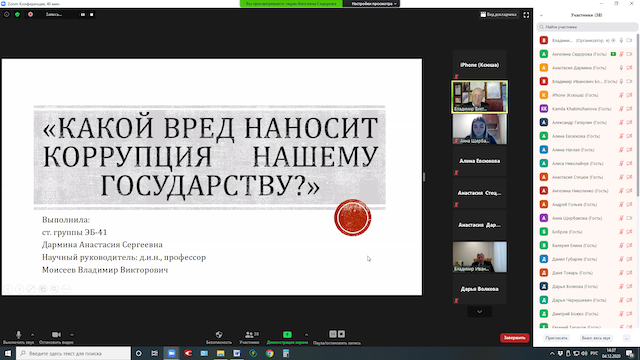Screen dimensions: 640x360
Task: Open Cortana circle on taskbar
Action: point(138,353)
